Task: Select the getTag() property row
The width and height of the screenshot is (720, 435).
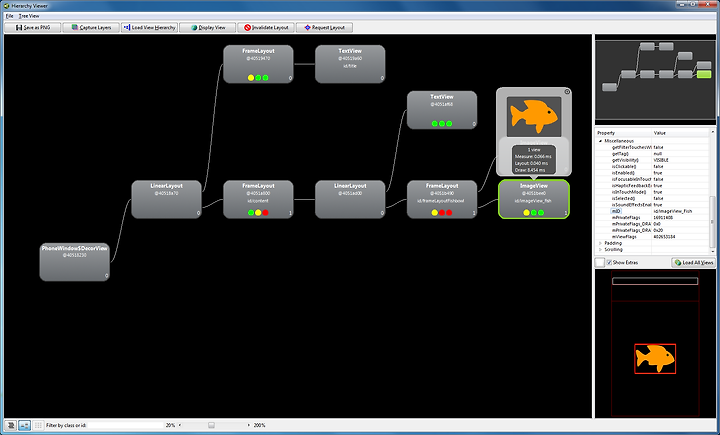Action: (652, 154)
